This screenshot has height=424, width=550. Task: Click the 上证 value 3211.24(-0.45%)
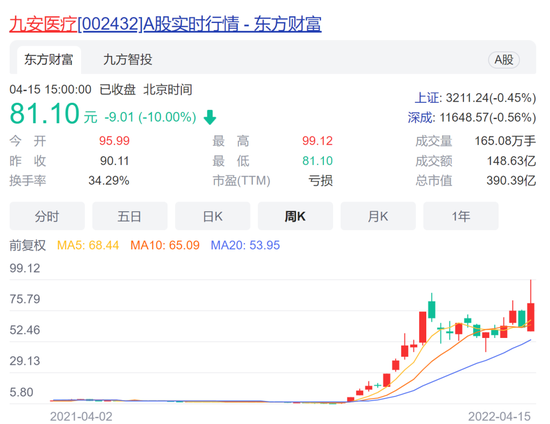tap(491, 98)
